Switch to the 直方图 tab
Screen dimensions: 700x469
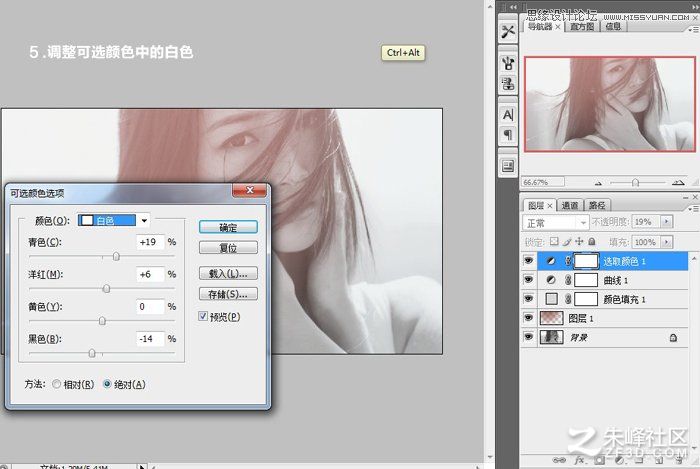[582, 27]
